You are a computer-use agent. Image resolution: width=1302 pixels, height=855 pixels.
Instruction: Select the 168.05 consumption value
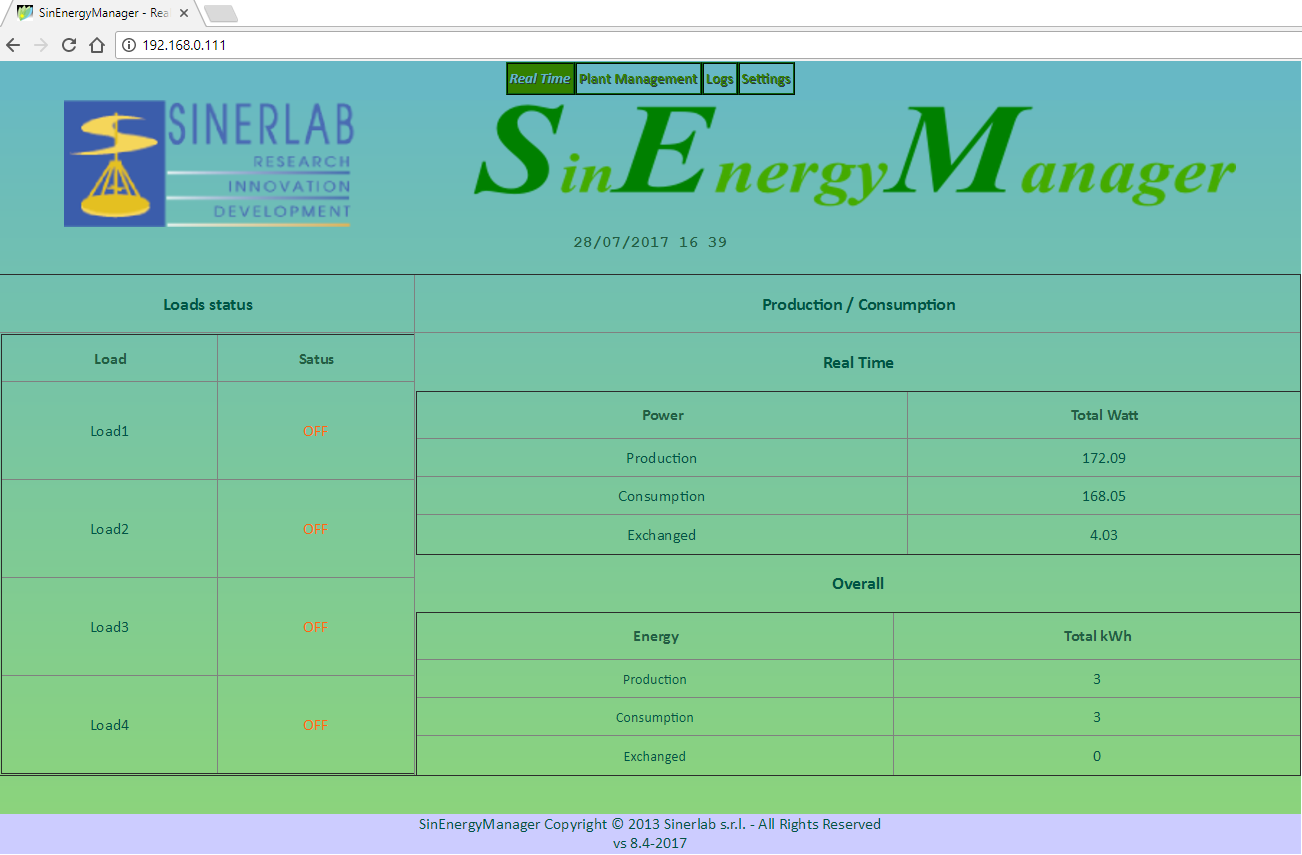click(1104, 496)
